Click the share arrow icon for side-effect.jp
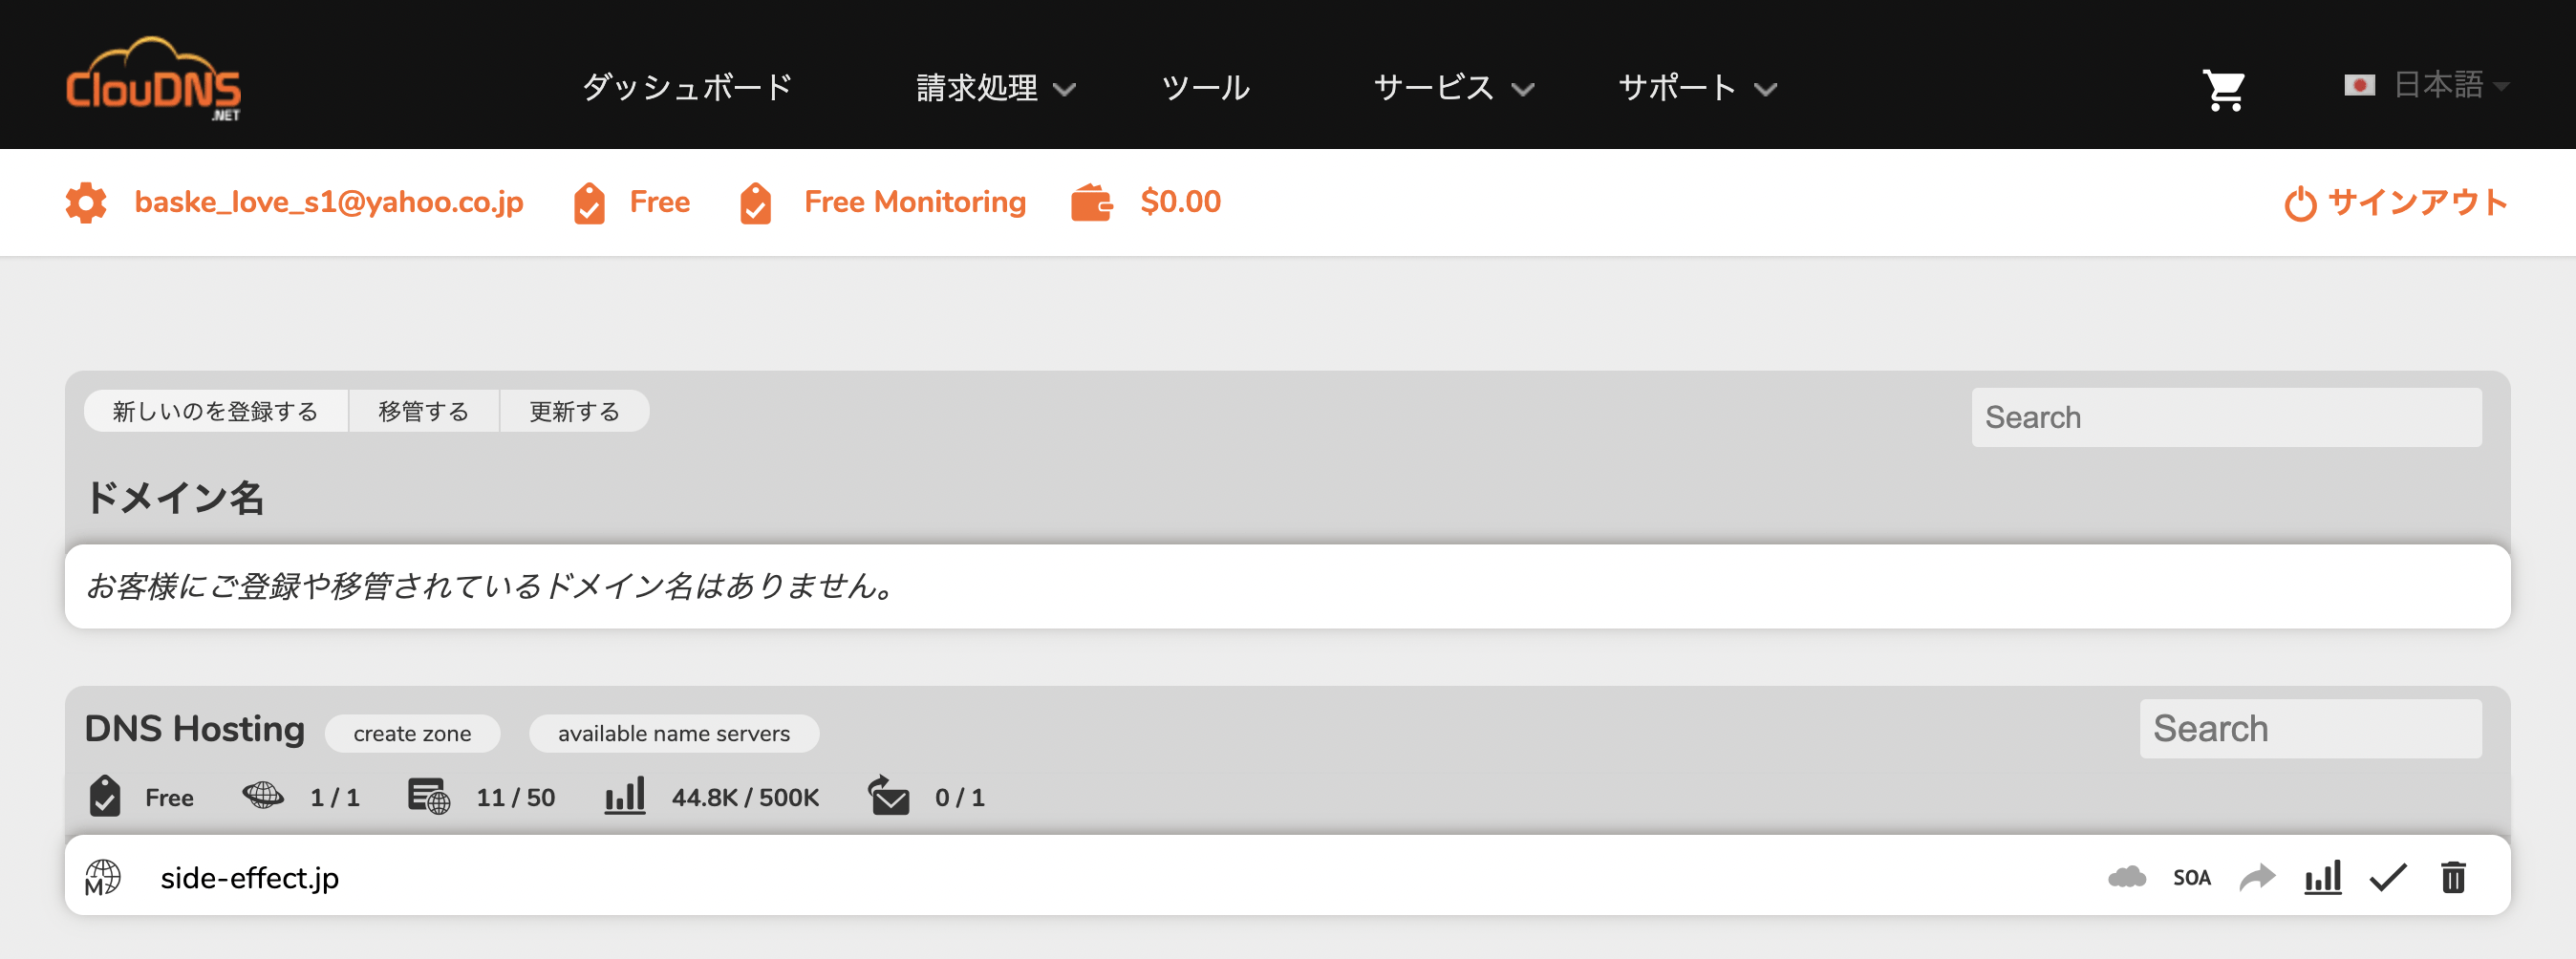Screen dimensions: 2576x959 2257,877
